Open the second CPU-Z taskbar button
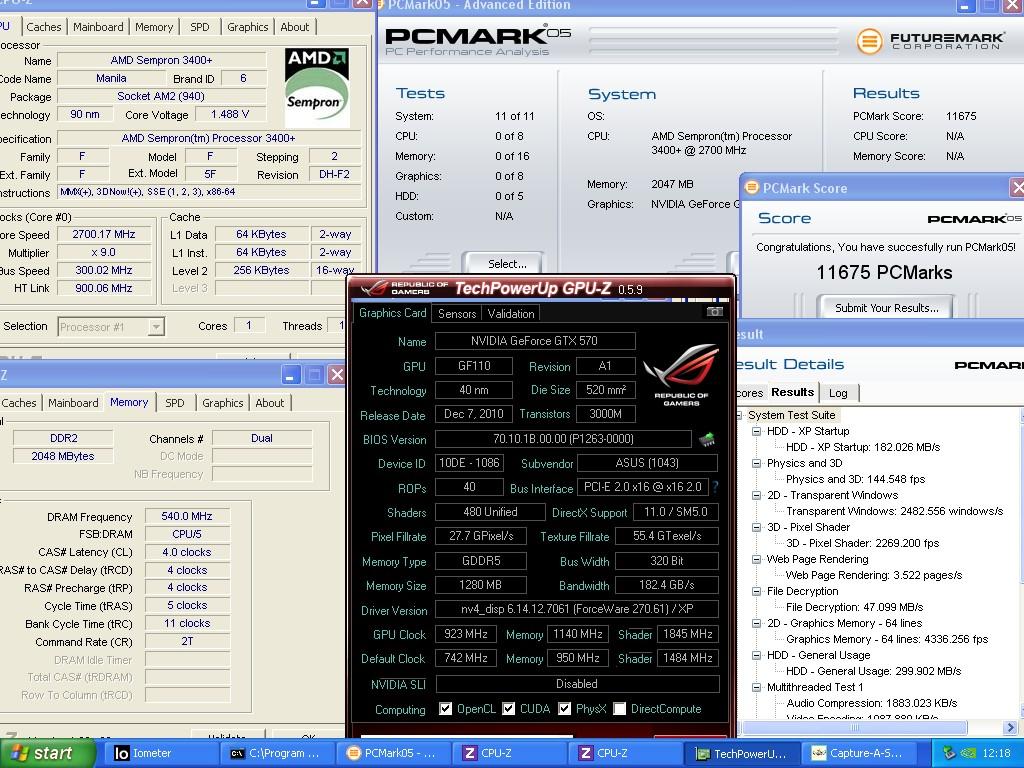Image resolution: width=1024 pixels, height=768 pixels. click(x=625, y=754)
